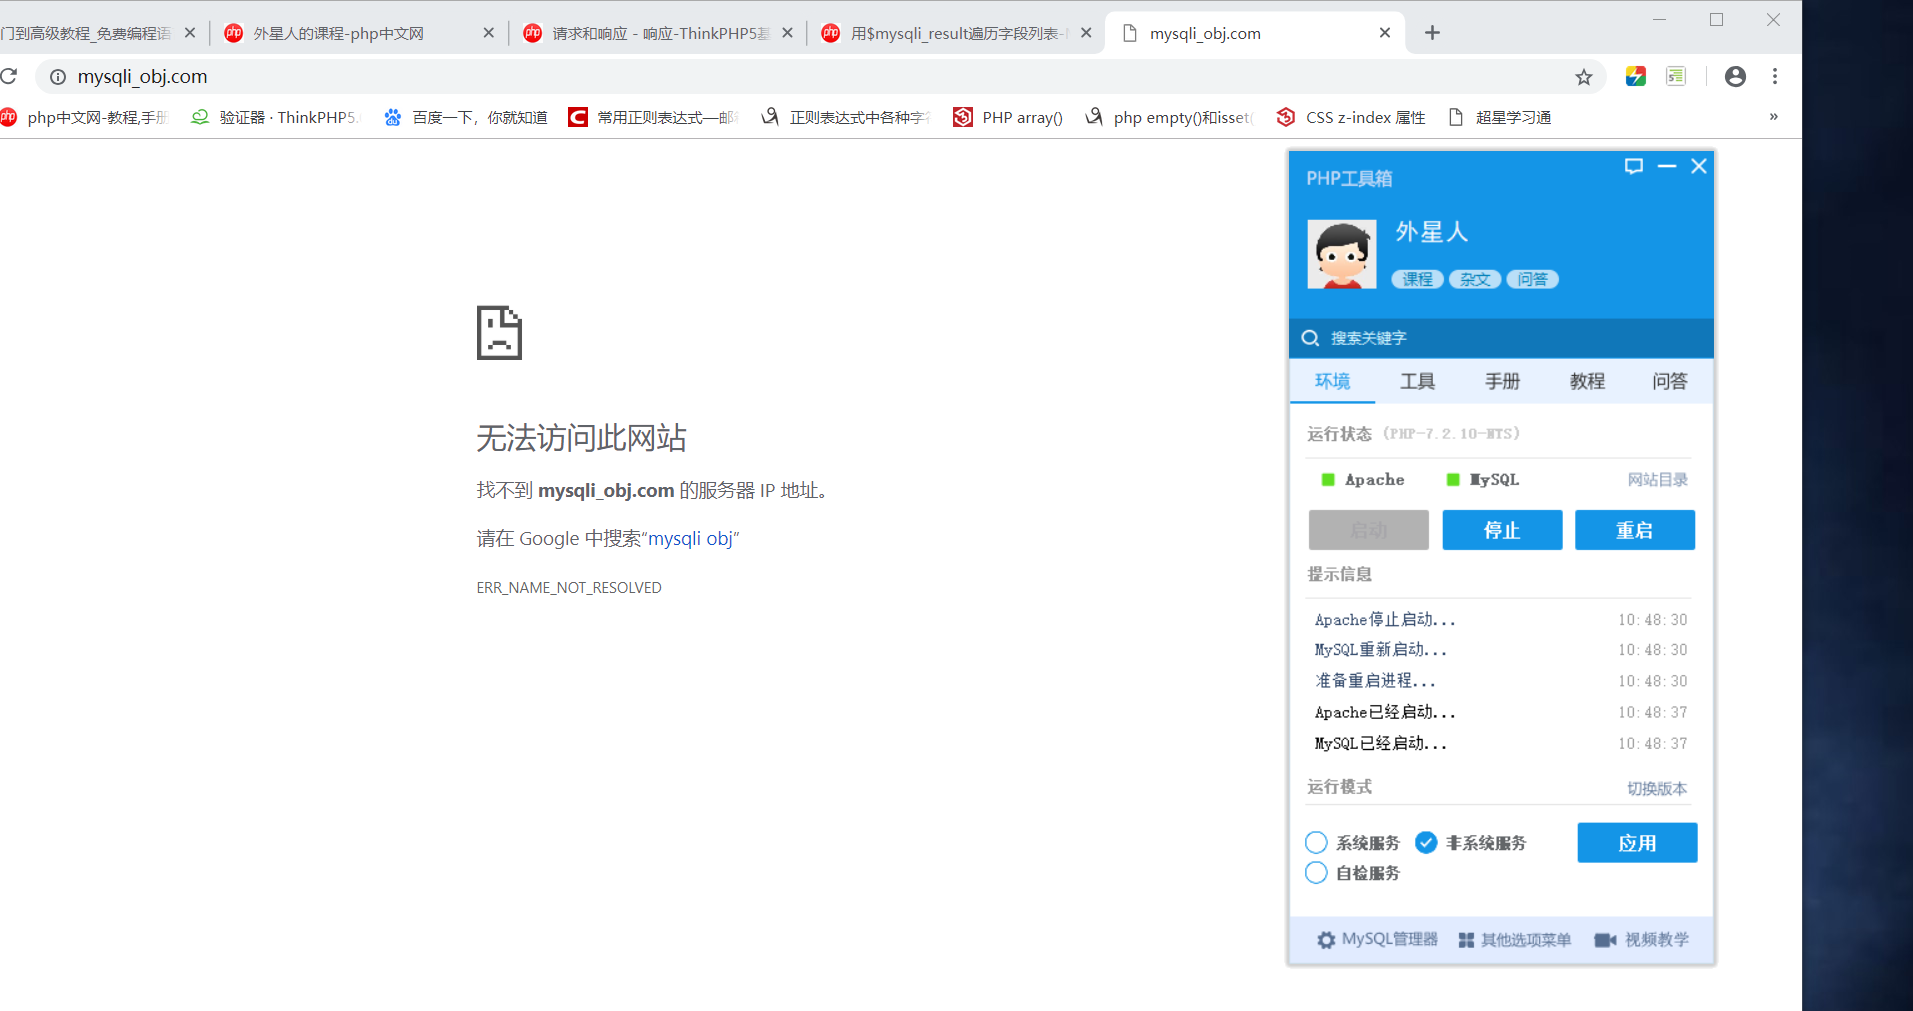This screenshot has height=1011, width=1913.
Task: Open 其他选项菜单 grid icon
Action: [1466, 939]
